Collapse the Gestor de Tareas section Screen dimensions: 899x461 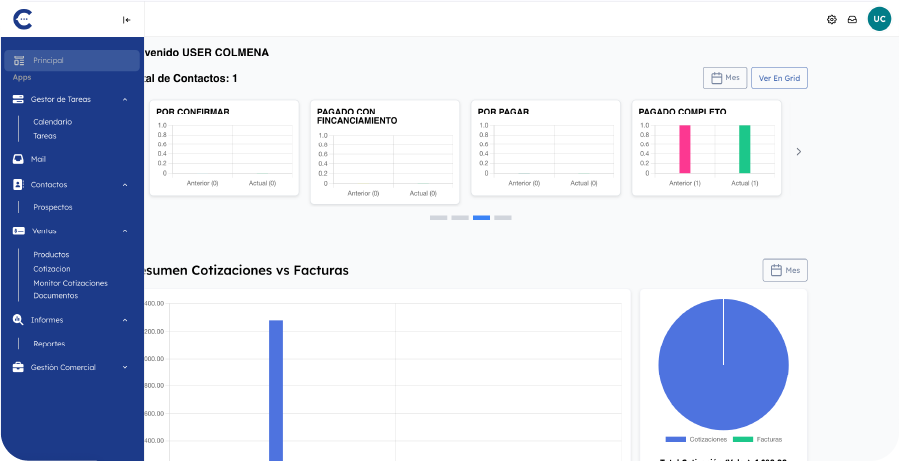[x=125, y=99]
